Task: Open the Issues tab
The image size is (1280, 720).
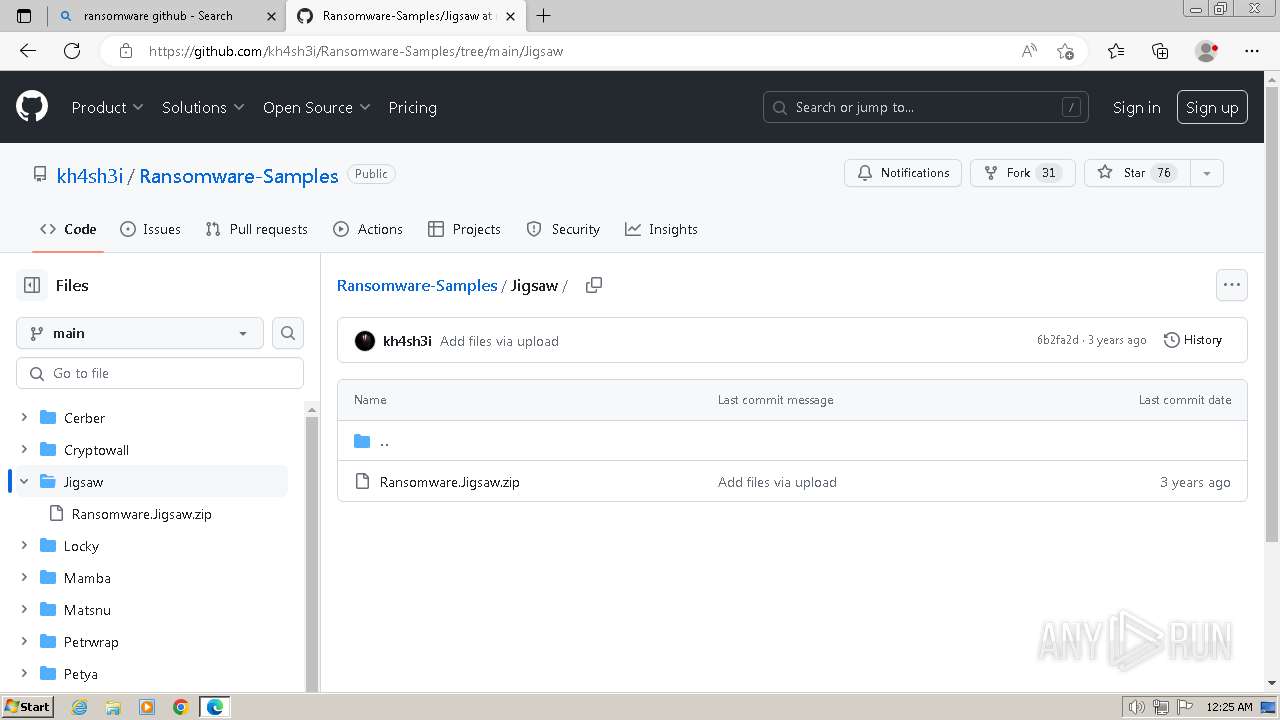Action: pos(150,229)
